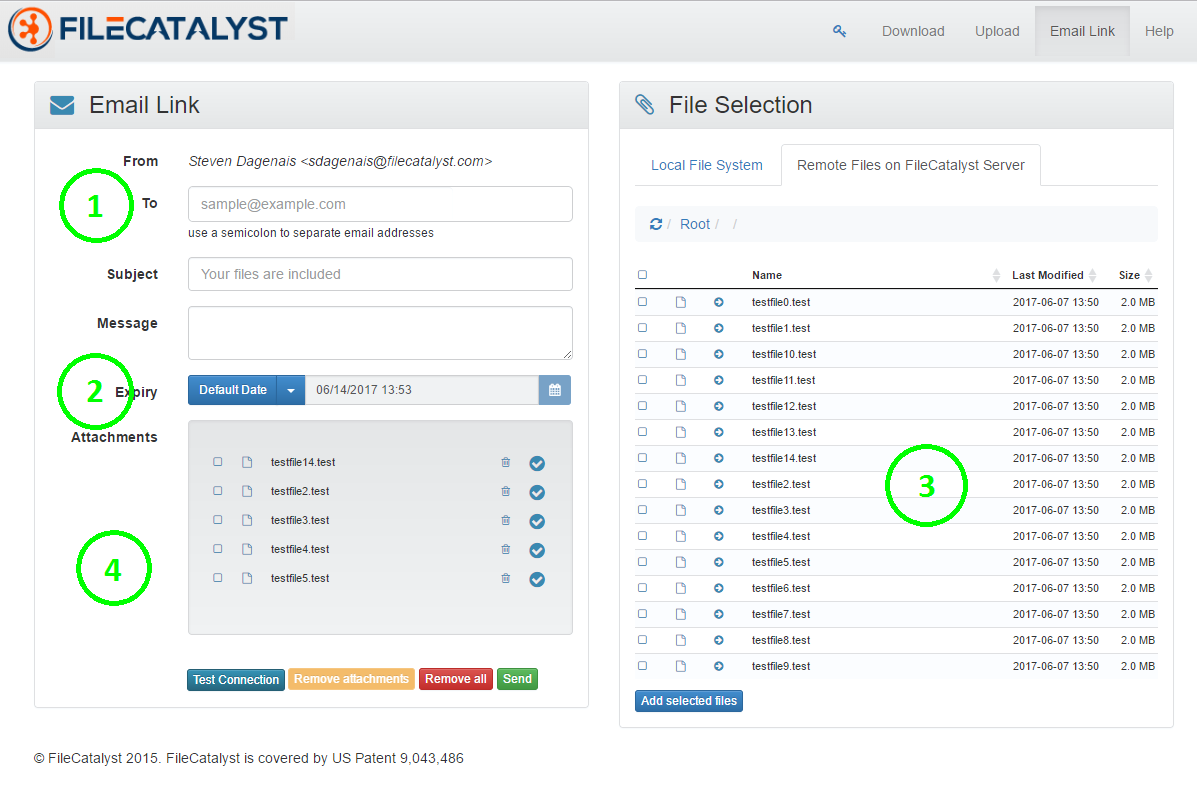This screenshot has height=787, width=1197.
Task: Select Remote Files on FileCatalyst Server tab
Action: [911, 166]
